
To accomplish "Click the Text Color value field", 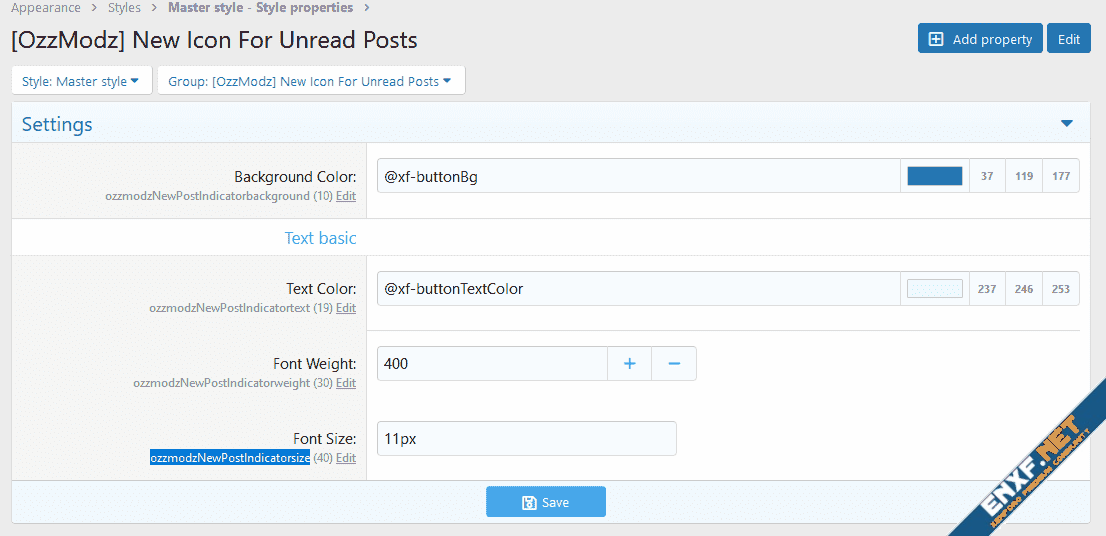I will point(638,289).
